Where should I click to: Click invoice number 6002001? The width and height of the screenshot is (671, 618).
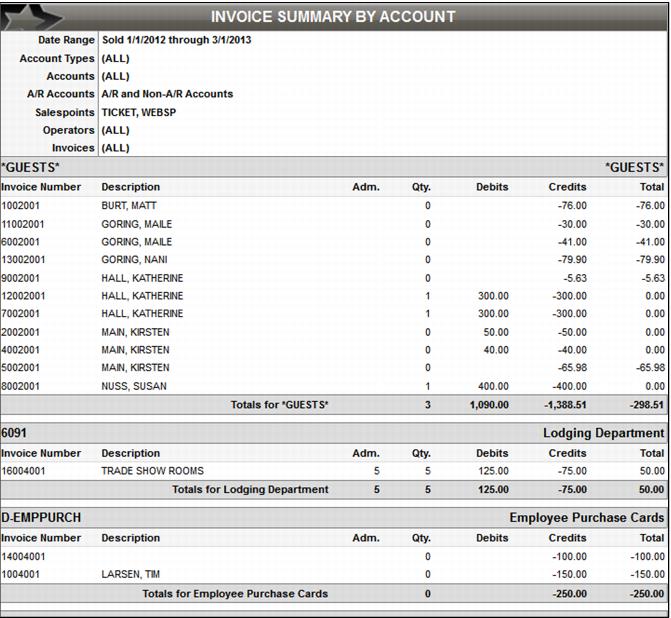21,242
